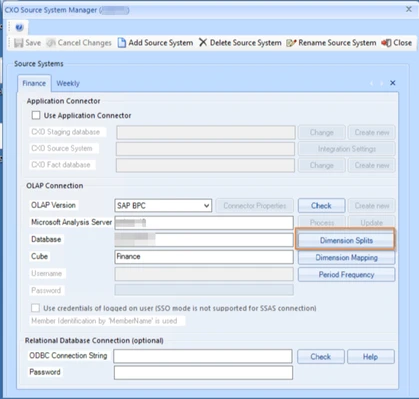Select the Finance tab
This screenshot has width=419, height=399.
pyautogui.click(x=34, y=83)
